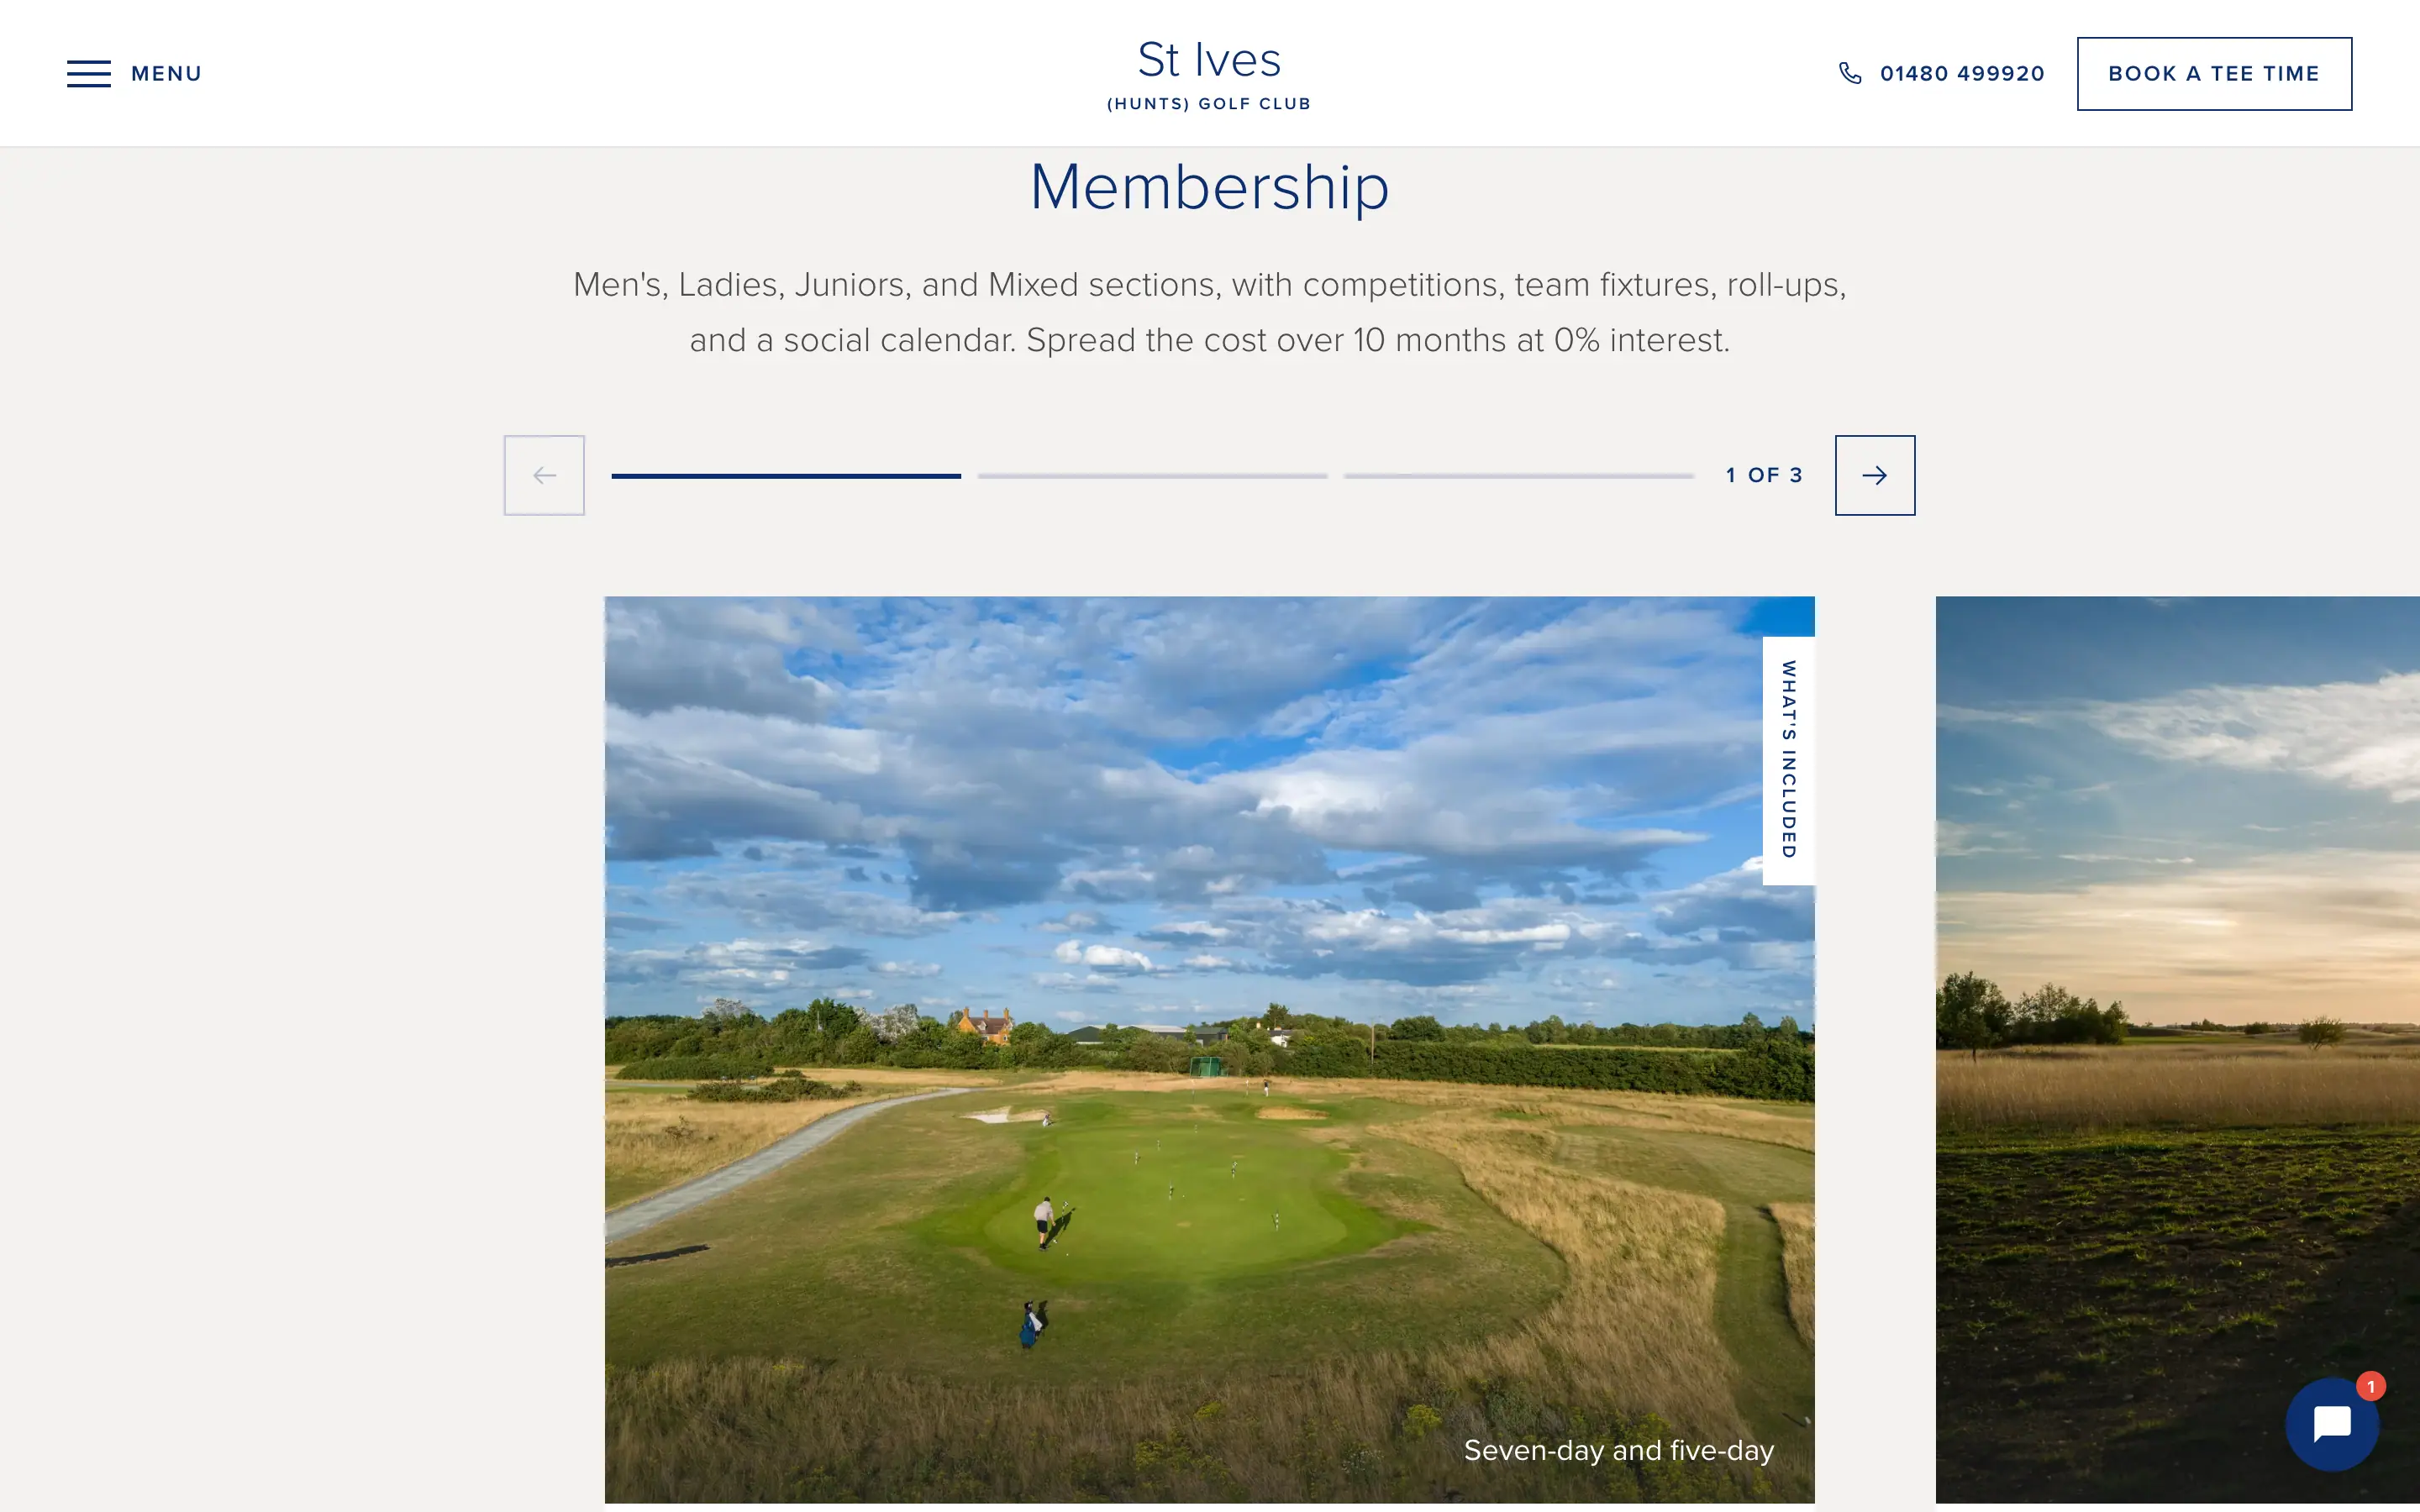Open the hamburger menu icon
Viewport: 2420px width, 1512px height.
(89, 74)
